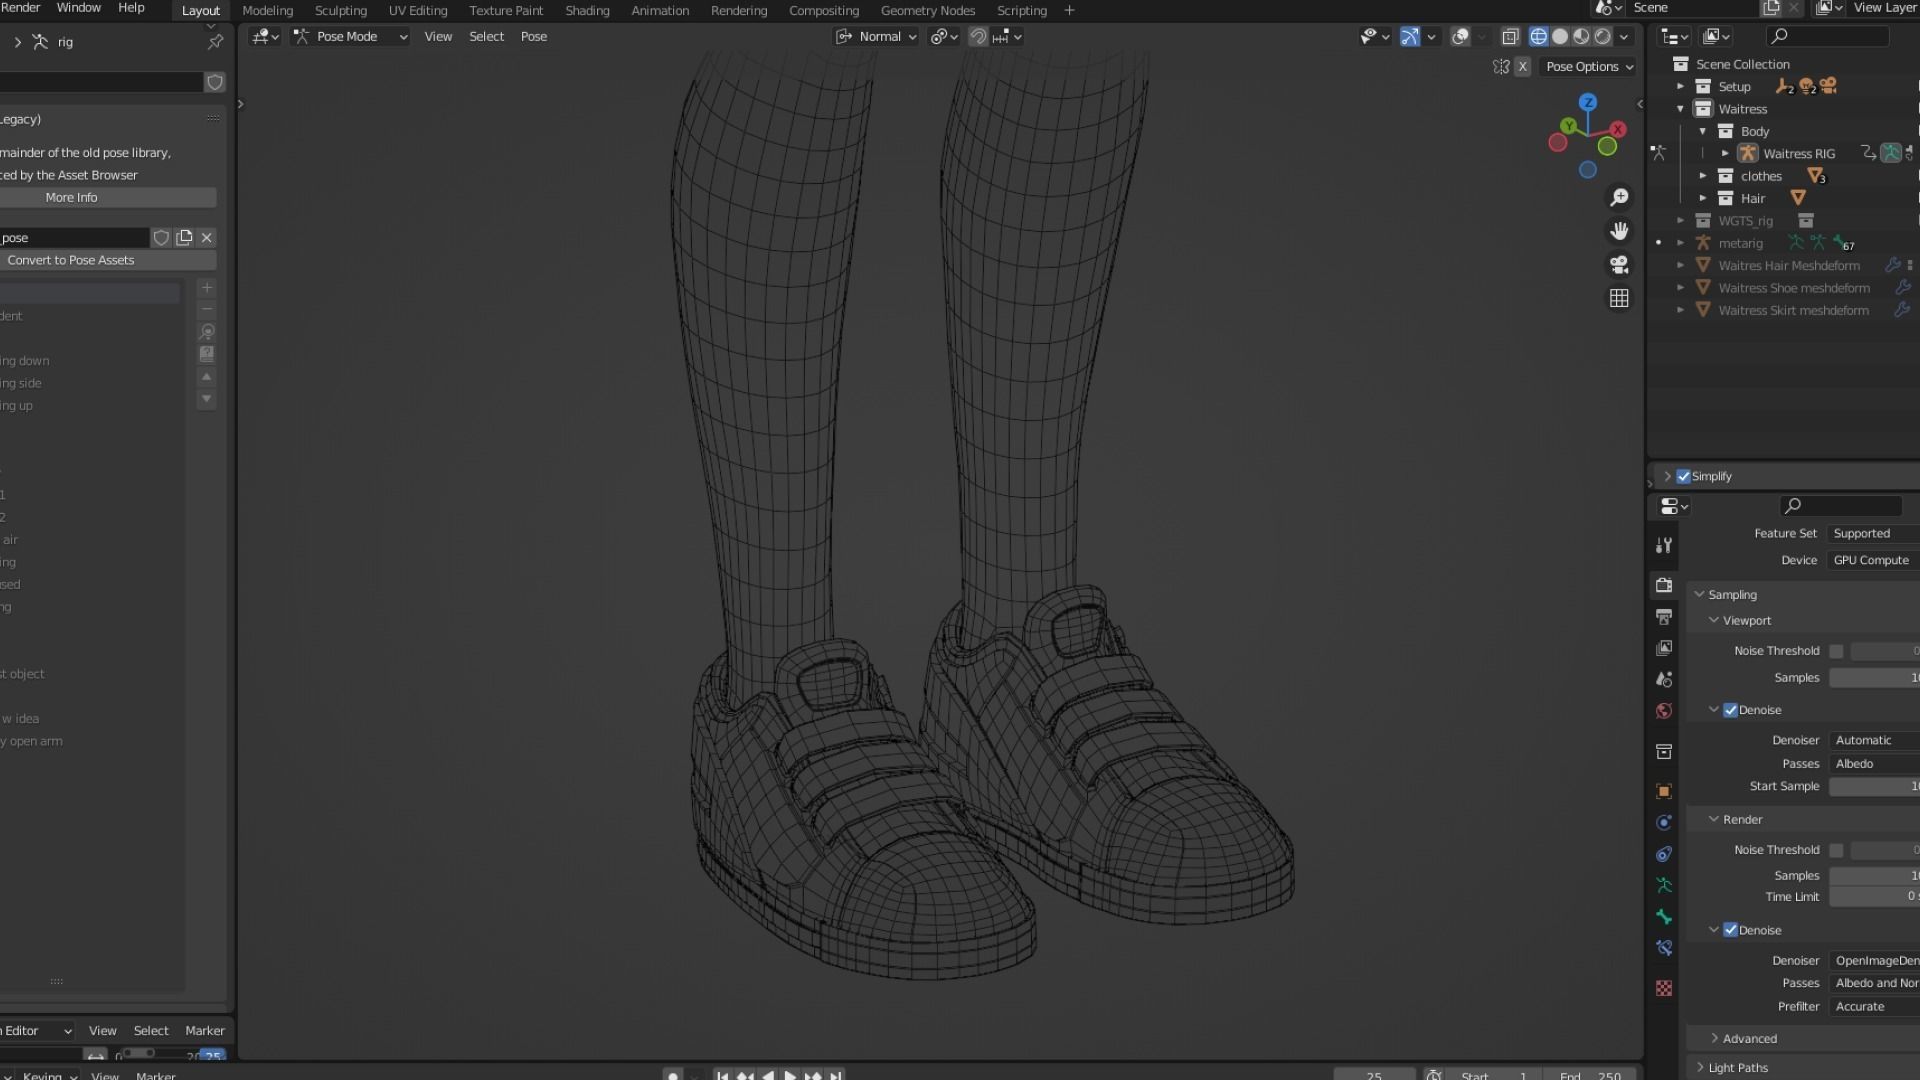Image resolution: width=1920 pixels, height=1080 pixels.
Task: Click the Viewport Samples slider field
Action: pos(1873,678)
